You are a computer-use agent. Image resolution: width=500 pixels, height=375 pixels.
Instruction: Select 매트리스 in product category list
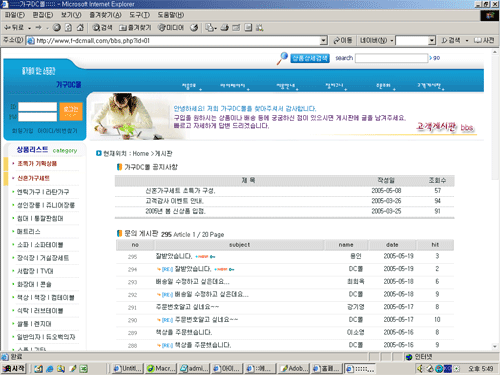[x=29, y=231]
